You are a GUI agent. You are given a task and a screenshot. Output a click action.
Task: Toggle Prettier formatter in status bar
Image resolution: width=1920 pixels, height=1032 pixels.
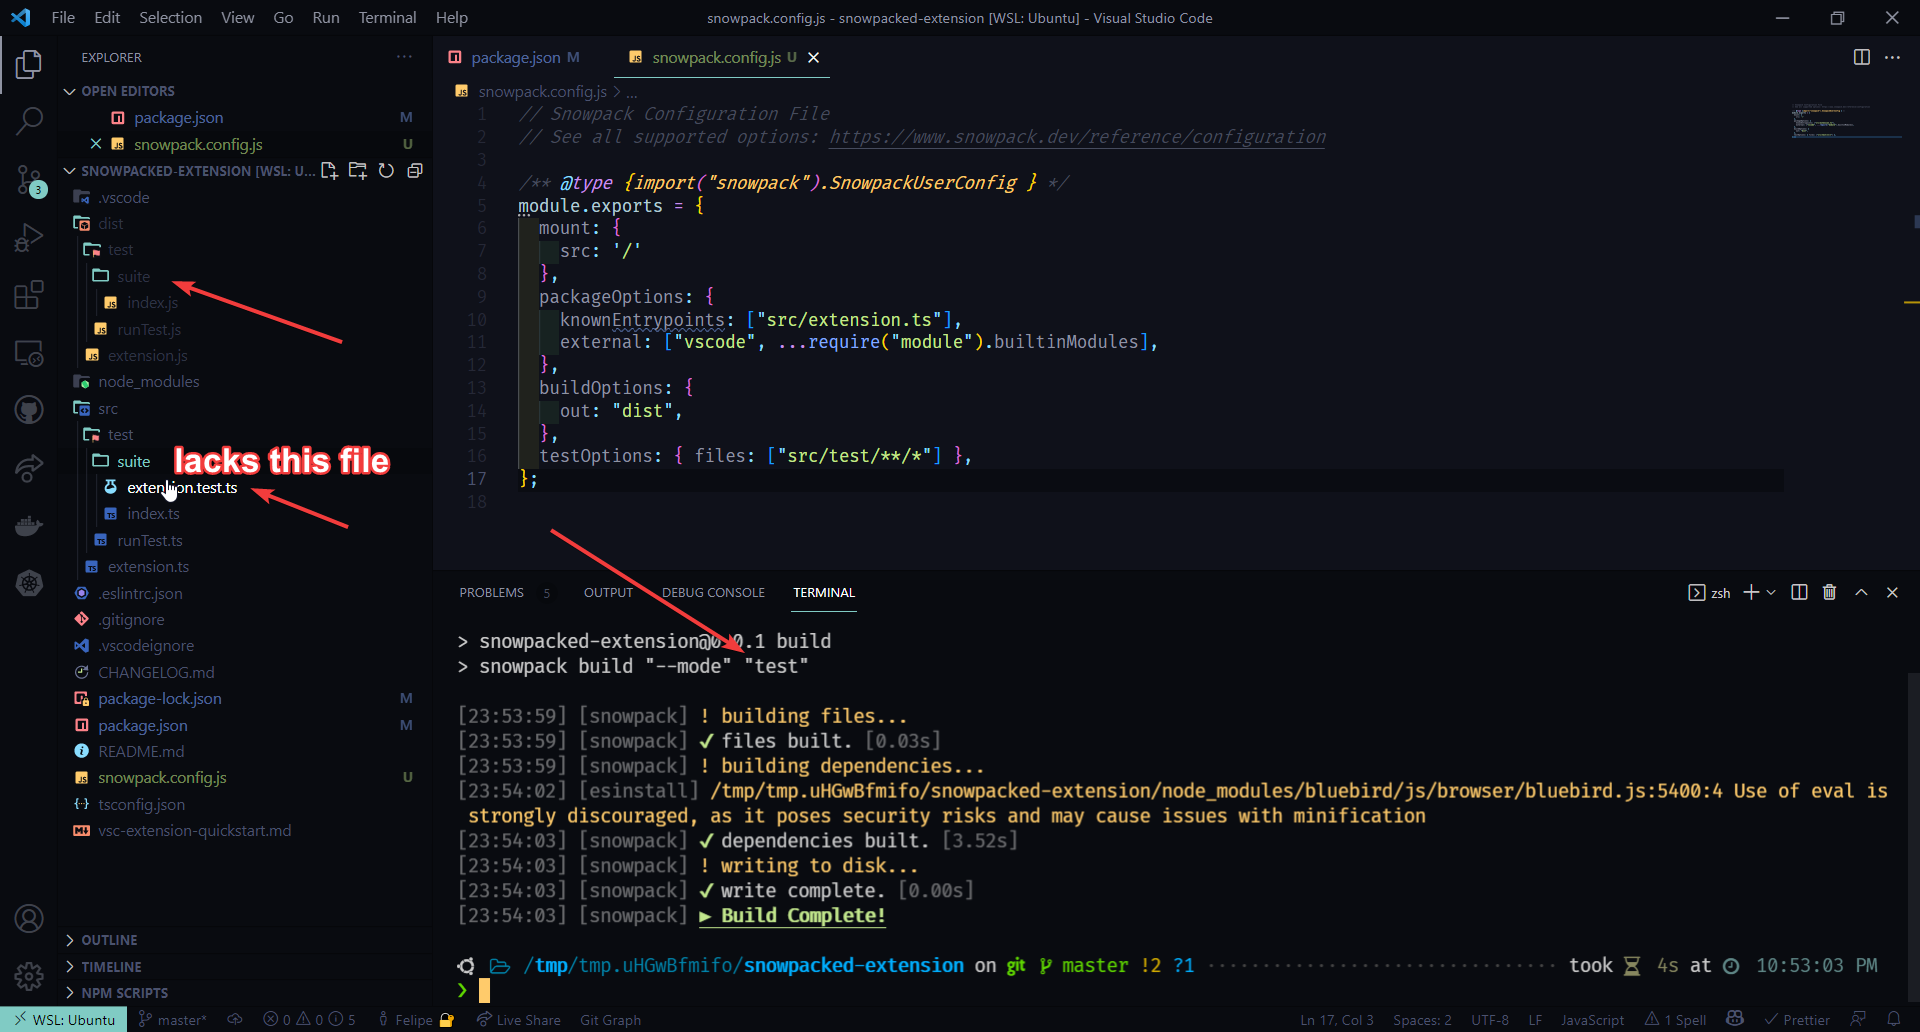(1797, 1020)
